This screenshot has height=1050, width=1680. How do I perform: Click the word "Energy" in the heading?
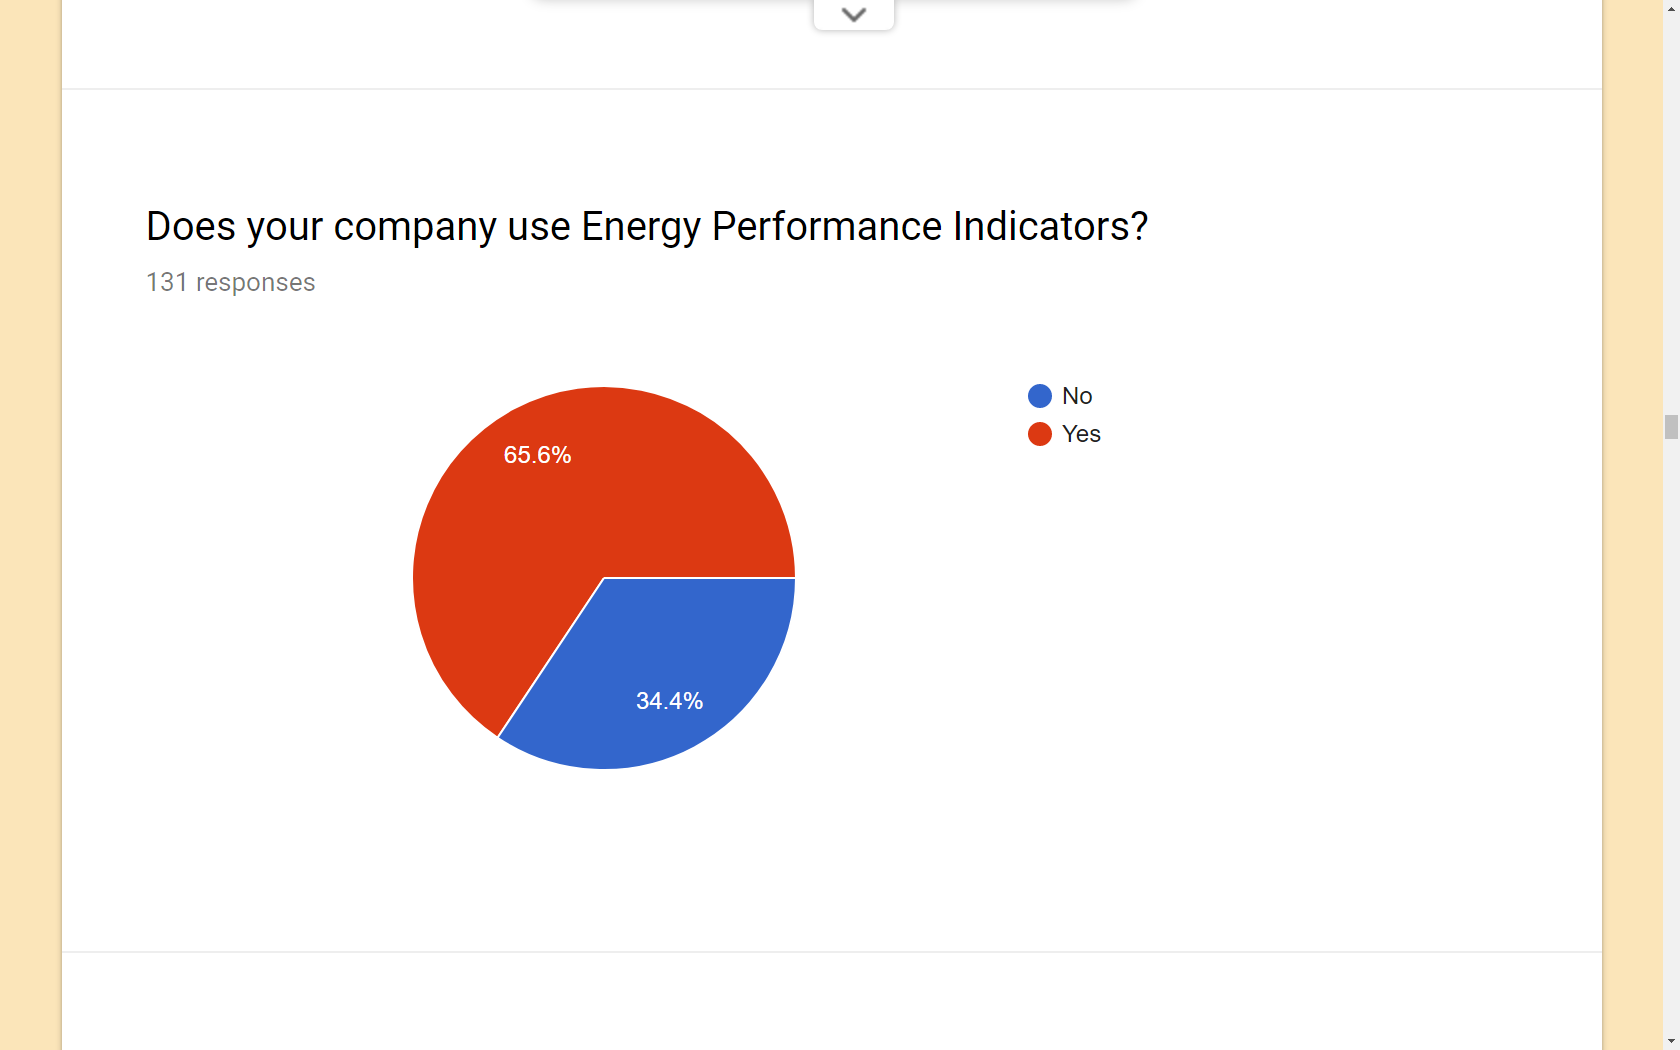coord(640,227)
